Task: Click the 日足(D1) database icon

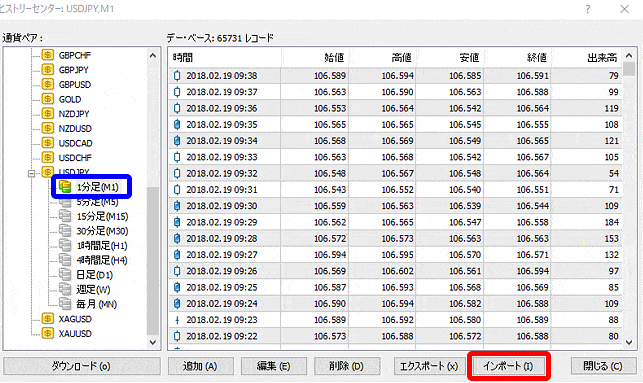Action: point(65,275)
